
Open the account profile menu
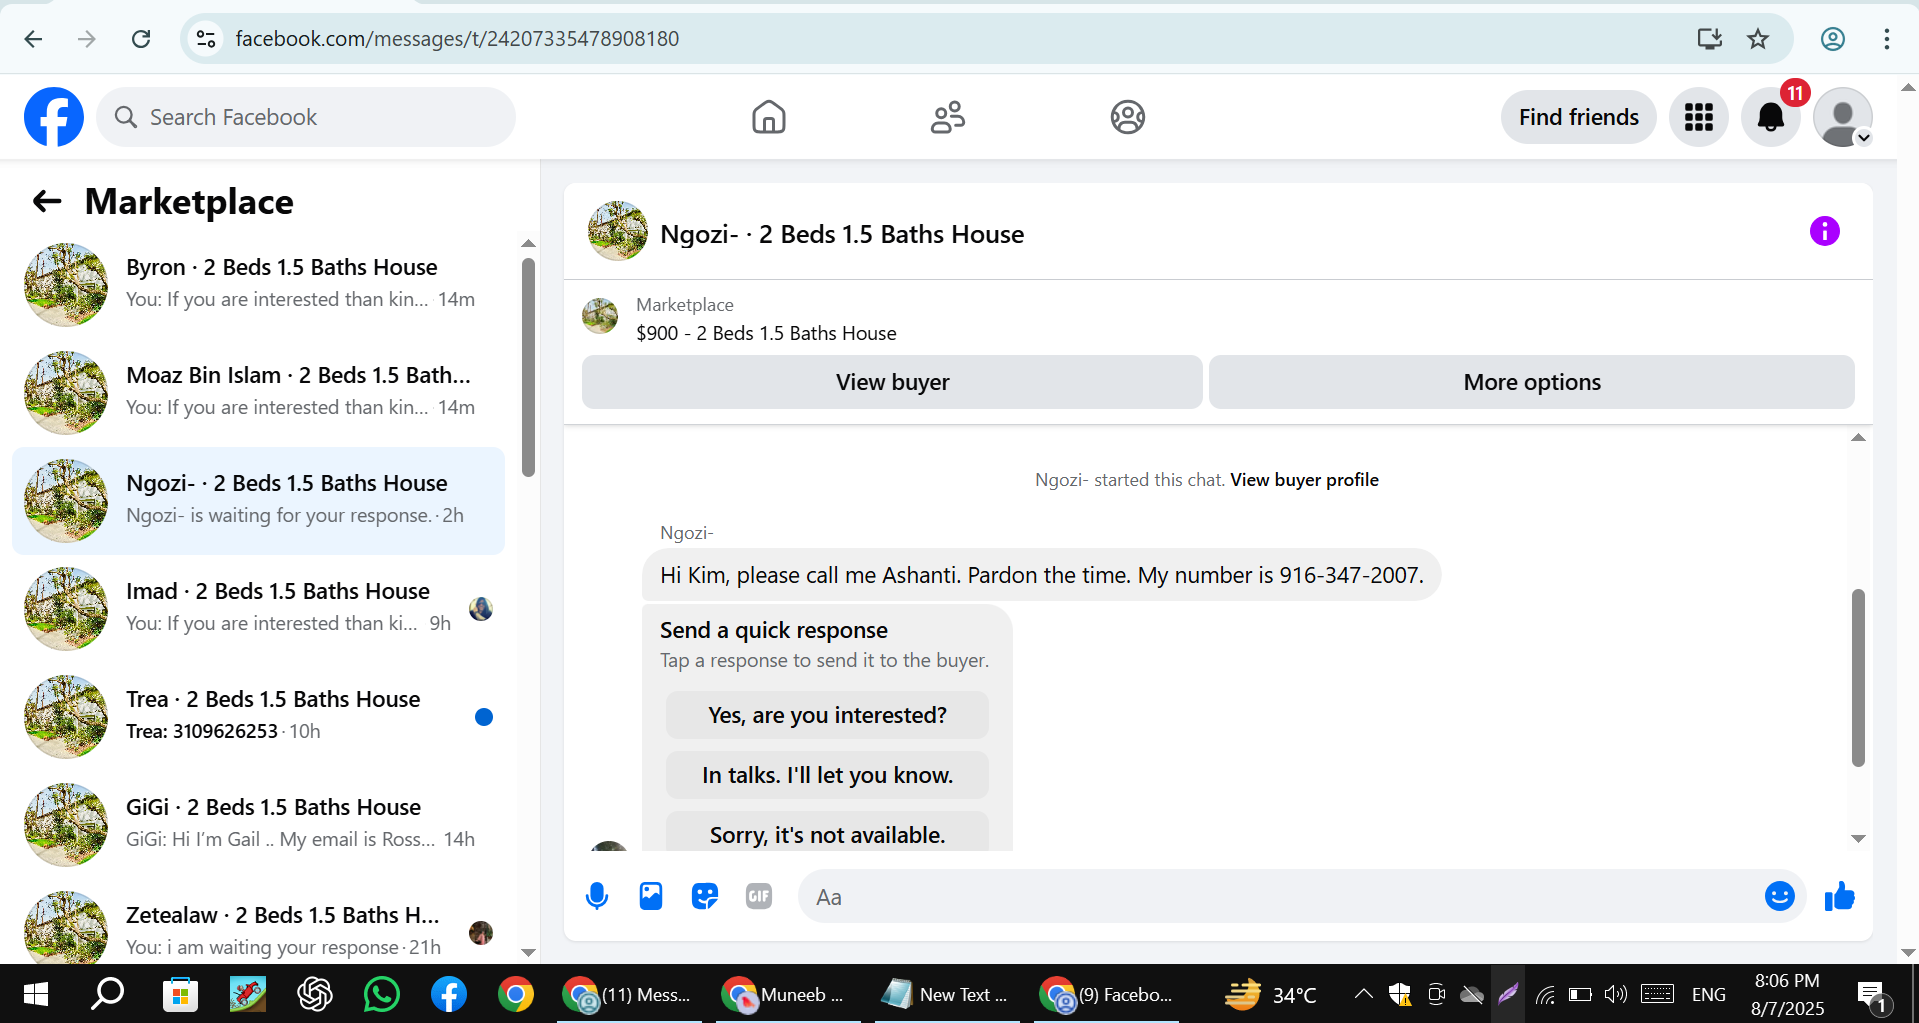point(1842,117)
